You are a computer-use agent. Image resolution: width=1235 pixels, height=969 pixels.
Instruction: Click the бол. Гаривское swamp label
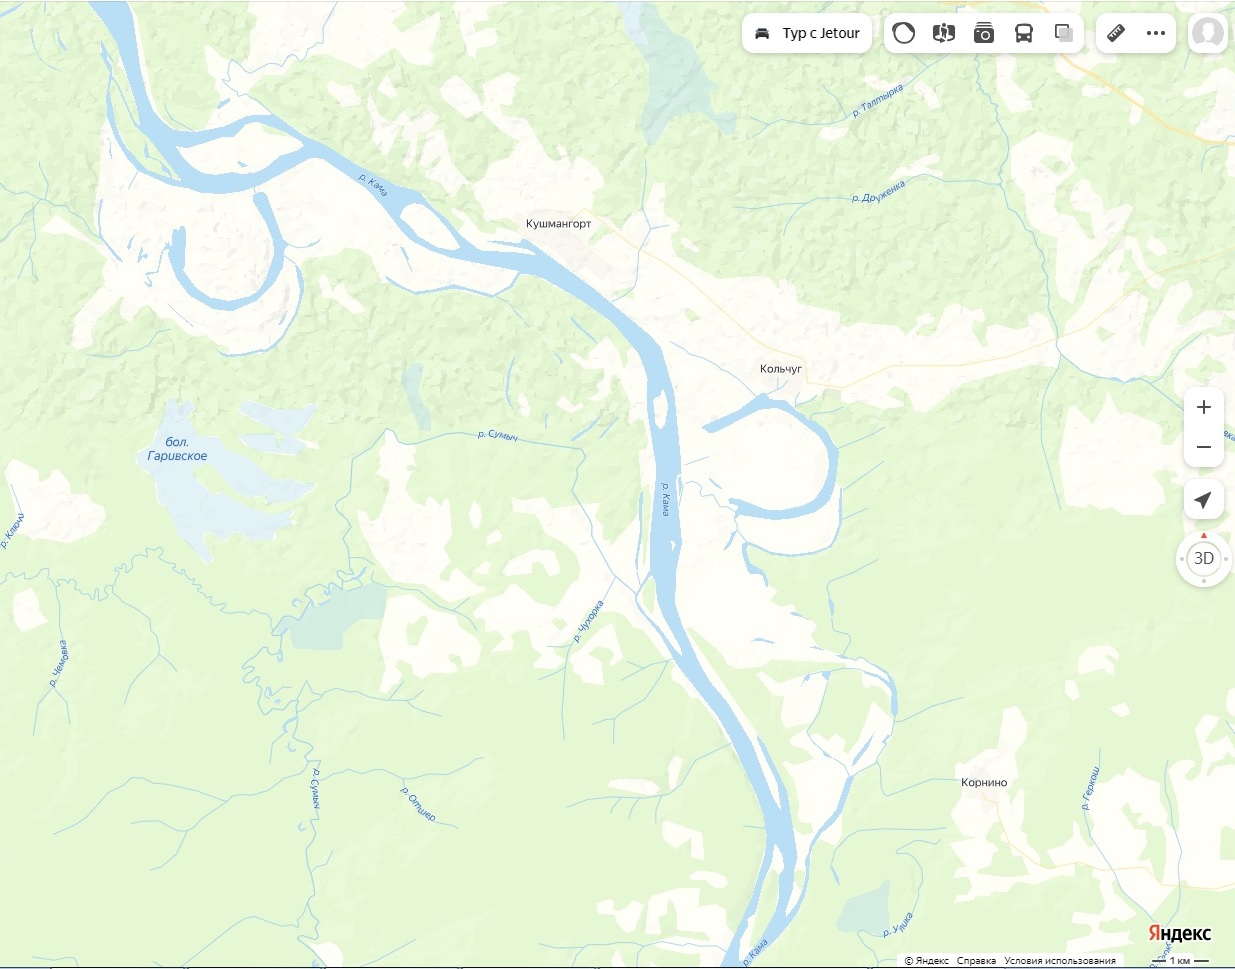click(x=177, y=449)
